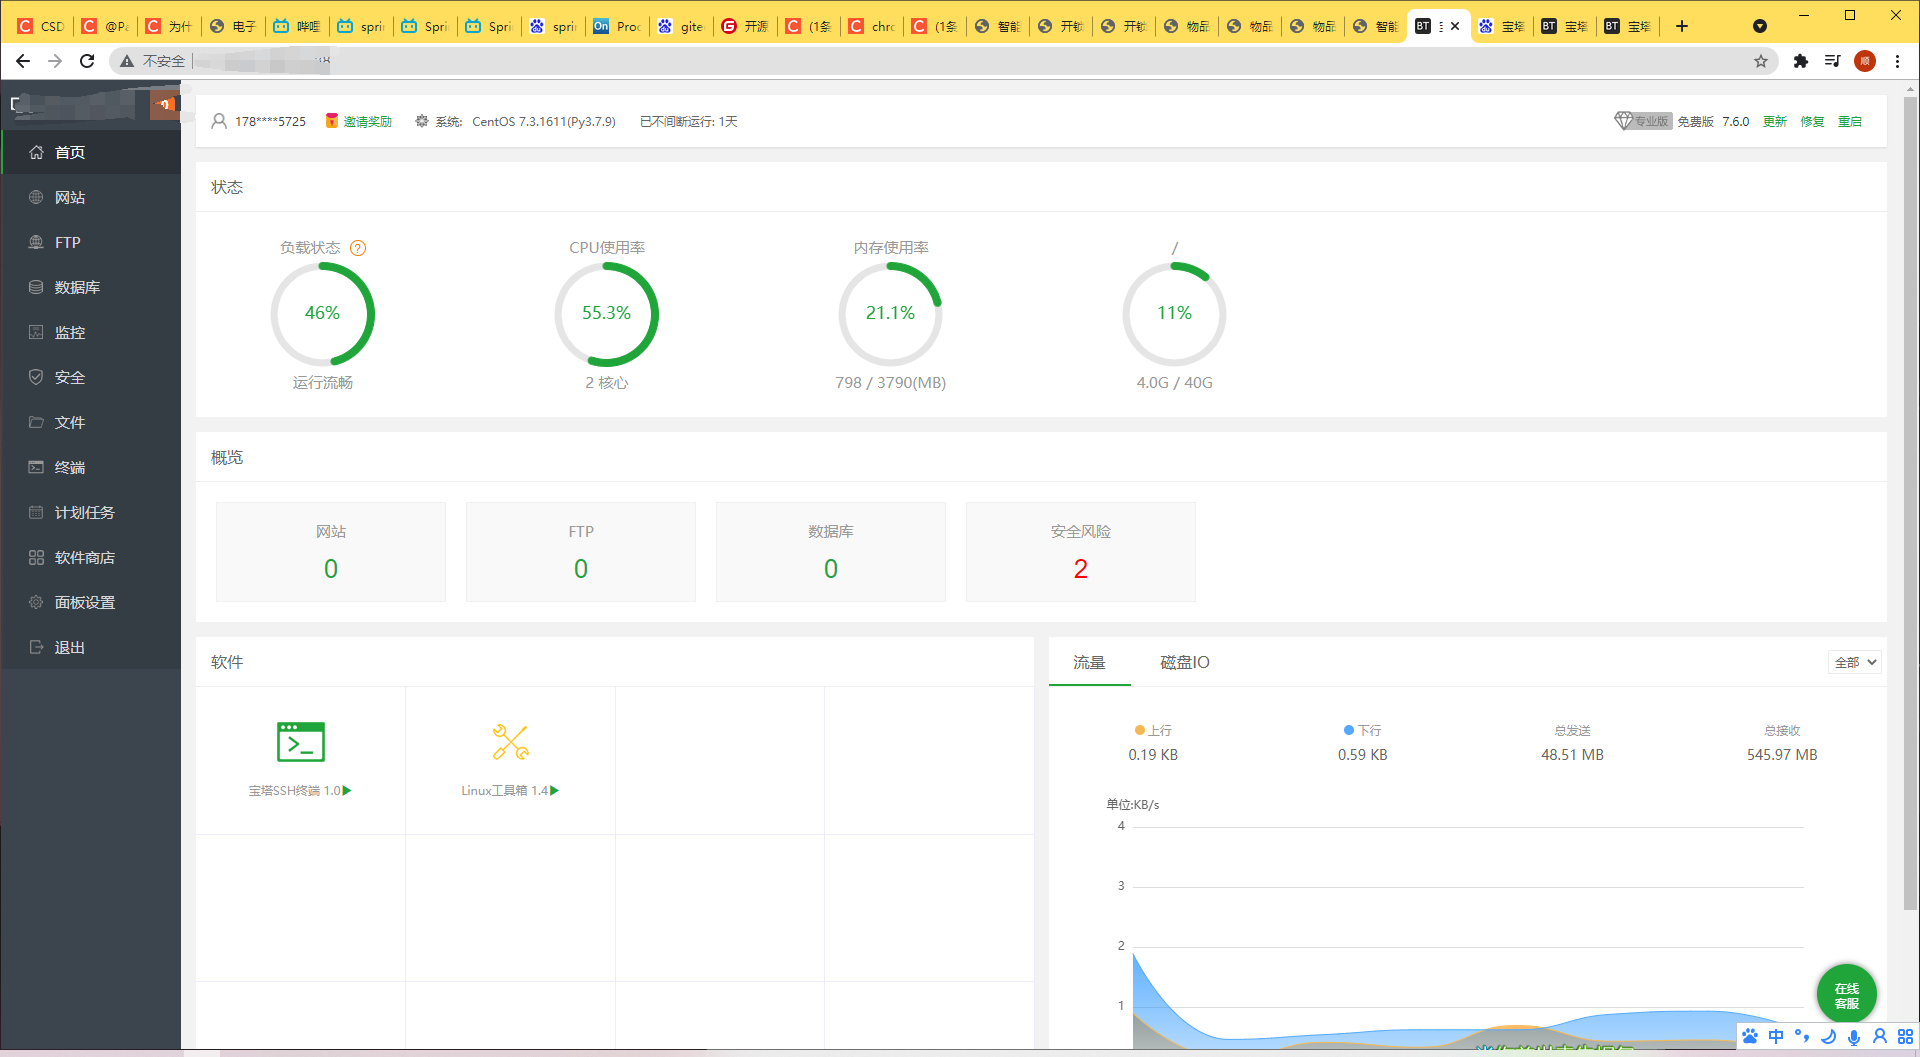Open Chrome's three-dot menu
The width and height of the screenshot is (1920, 1057).
tap(1897, 61)
